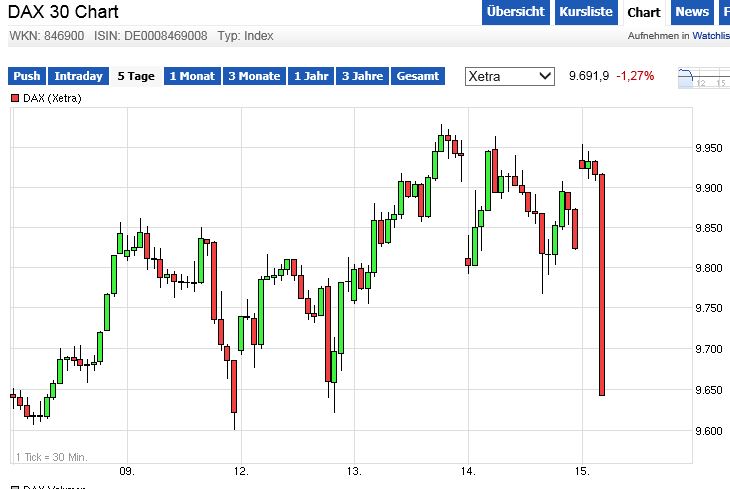Open the Xetra exchange dropdown
Viewport: 730px width, 489px height.
tap(510, 76)
